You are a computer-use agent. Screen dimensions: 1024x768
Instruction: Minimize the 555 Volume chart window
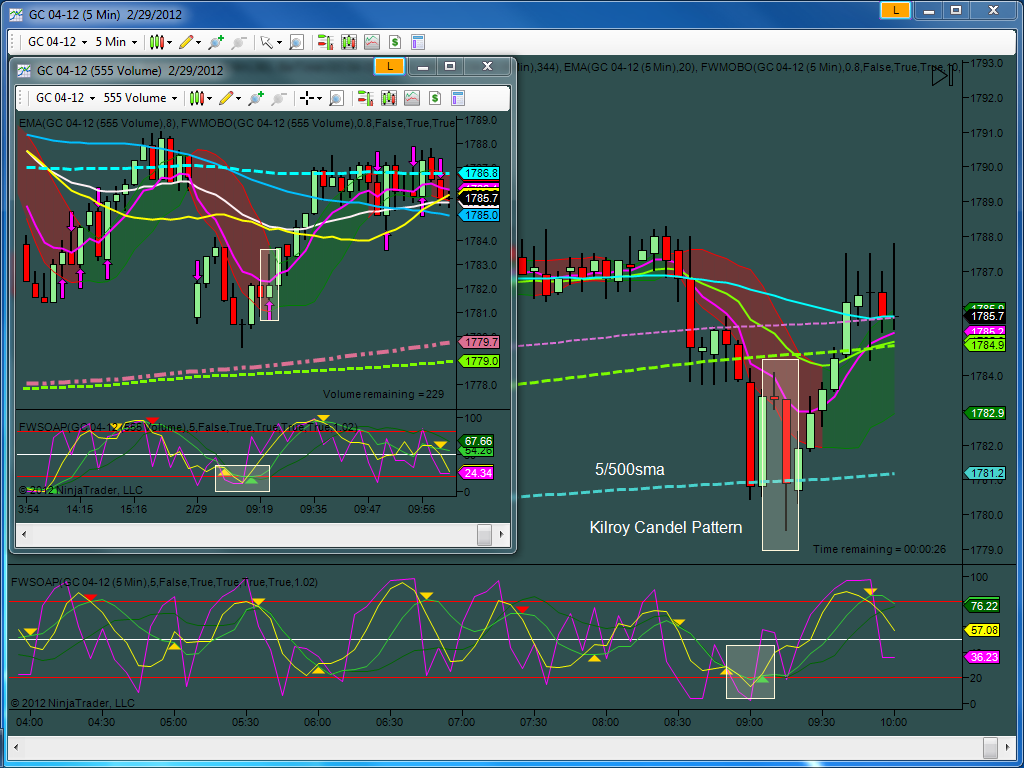pyautogui.click(x=423, y=66)
